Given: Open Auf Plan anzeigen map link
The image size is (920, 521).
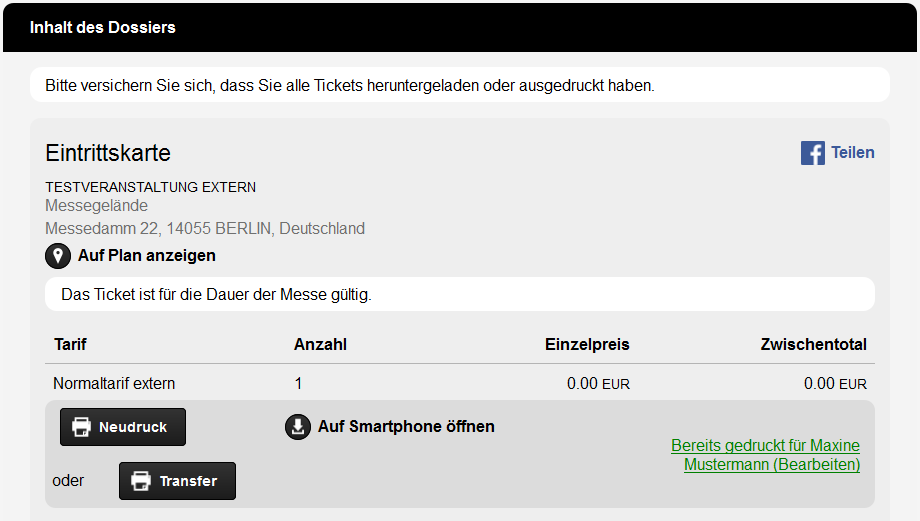Looking at the screenshot, I should point(147,256).
